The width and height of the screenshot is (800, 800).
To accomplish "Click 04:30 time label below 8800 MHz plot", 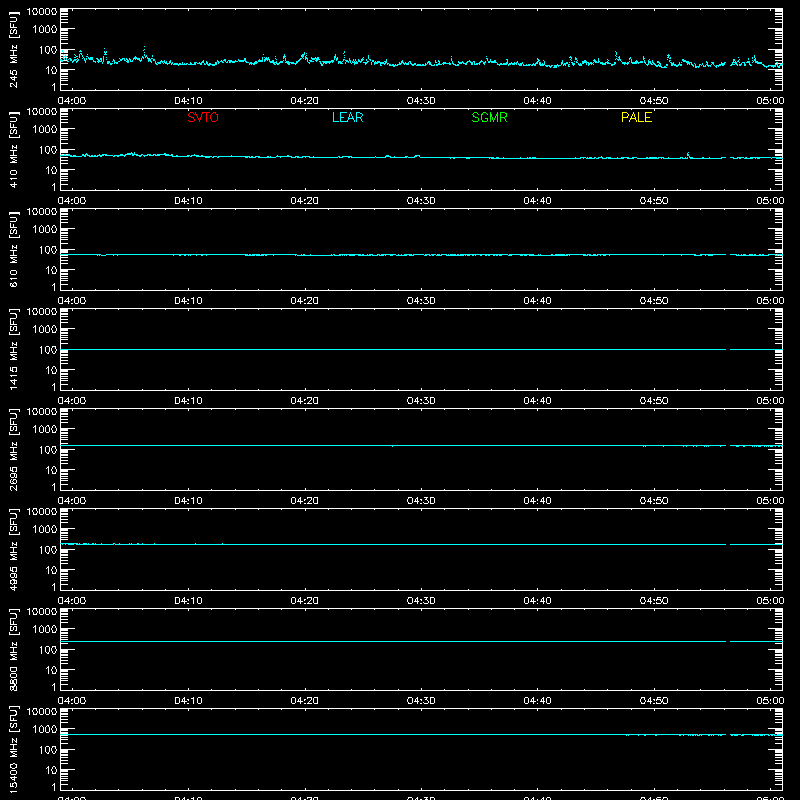I will (x=421, y=701).
